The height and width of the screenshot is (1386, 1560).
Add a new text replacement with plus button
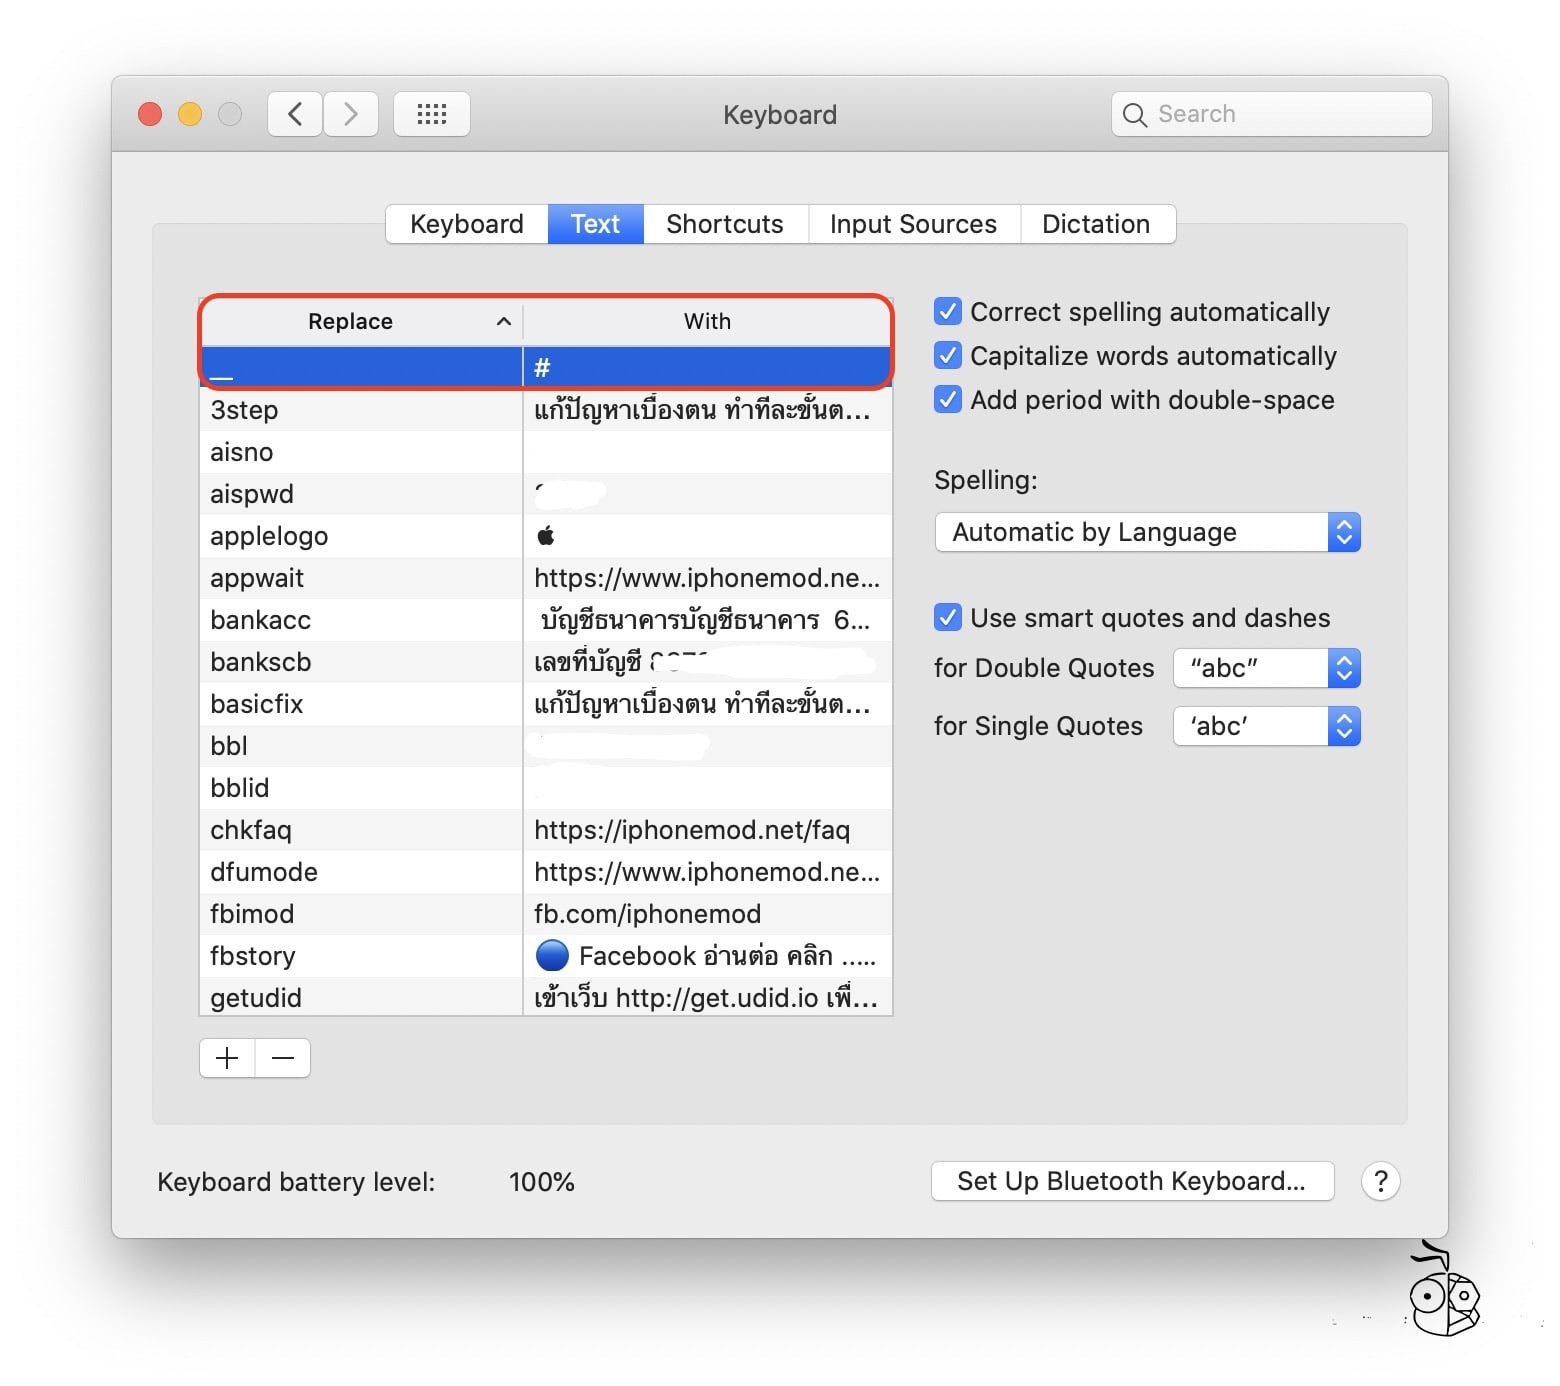226,1057
